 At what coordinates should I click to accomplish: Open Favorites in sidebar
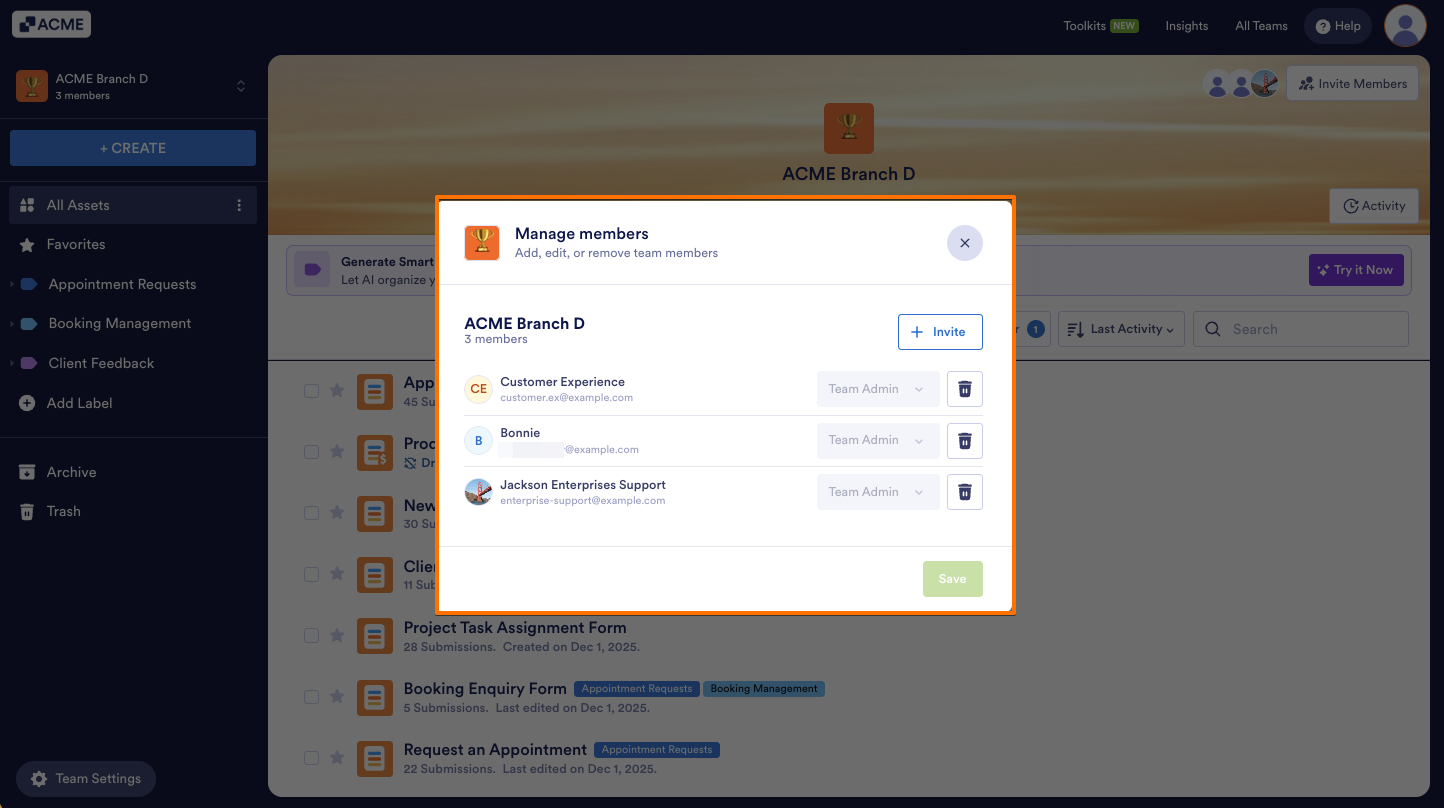(x=76, y=244)
